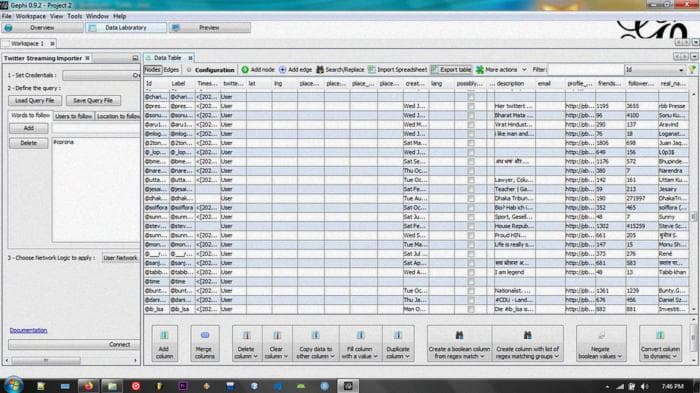The image size is (700, 393).
Task: Click the Firefox taskbar icon
Action: coord(88,386)
